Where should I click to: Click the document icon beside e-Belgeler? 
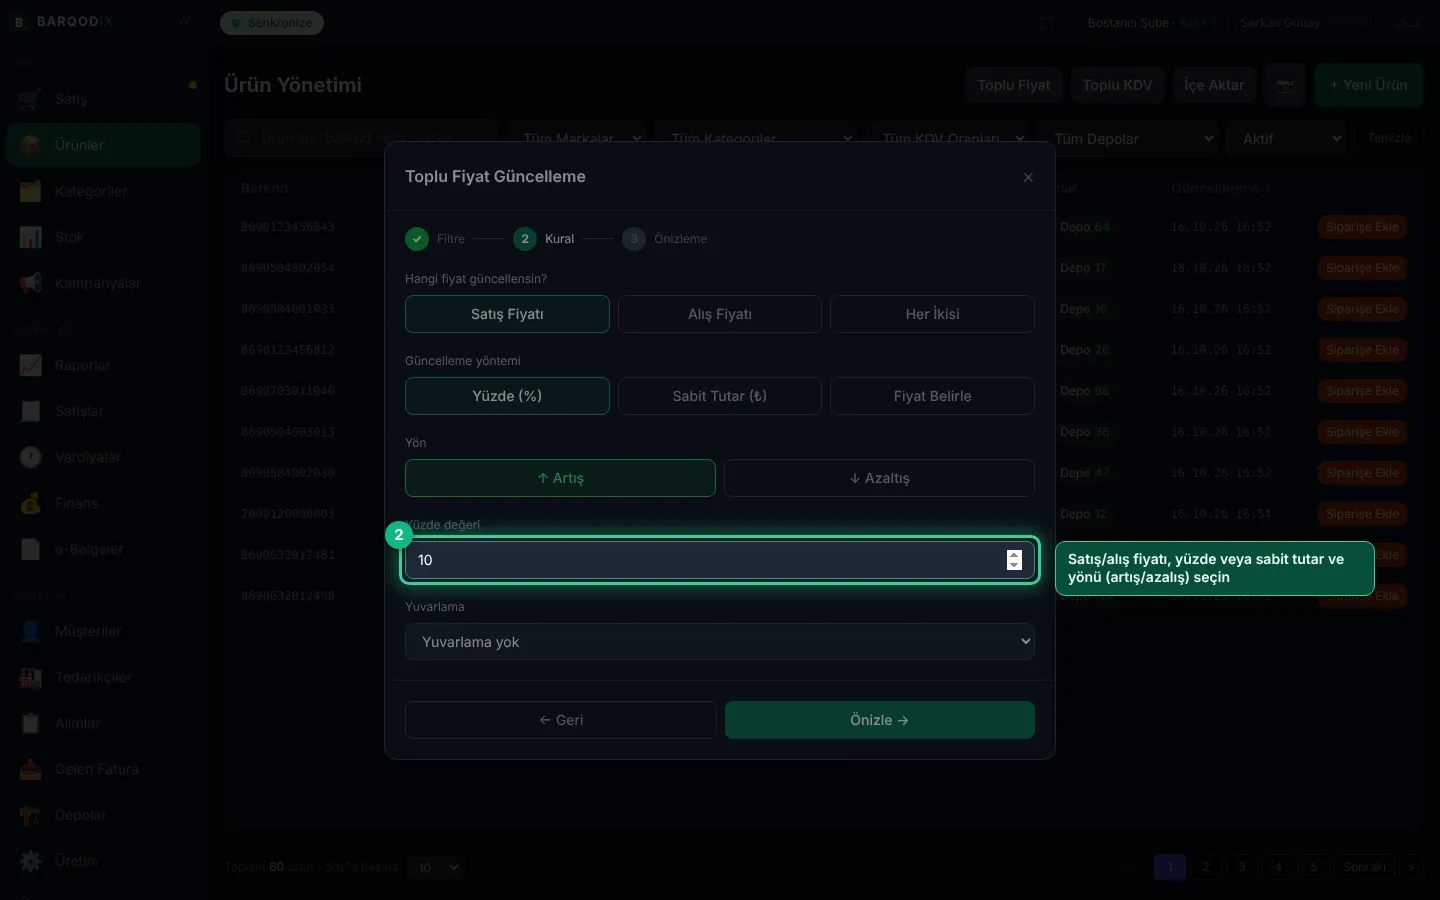[31, 549]
